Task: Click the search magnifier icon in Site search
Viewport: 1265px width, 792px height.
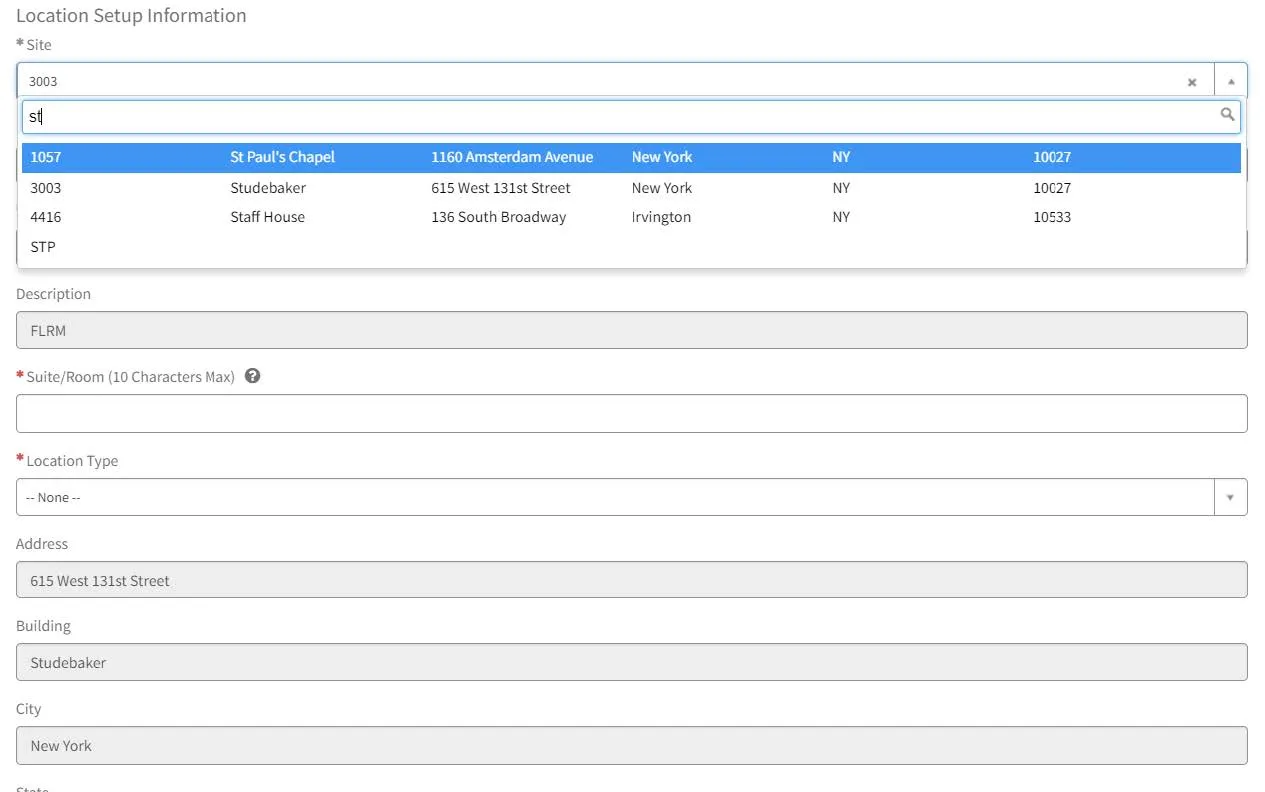Action: (1227, 115)
